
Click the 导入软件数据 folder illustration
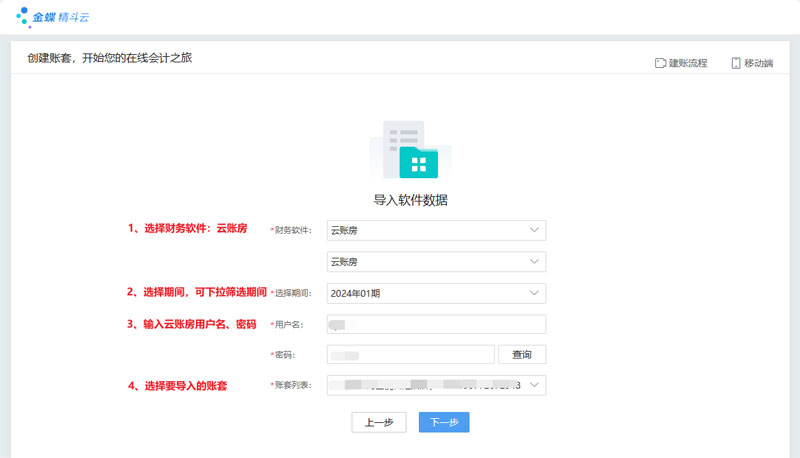click(x=411, y=149)
